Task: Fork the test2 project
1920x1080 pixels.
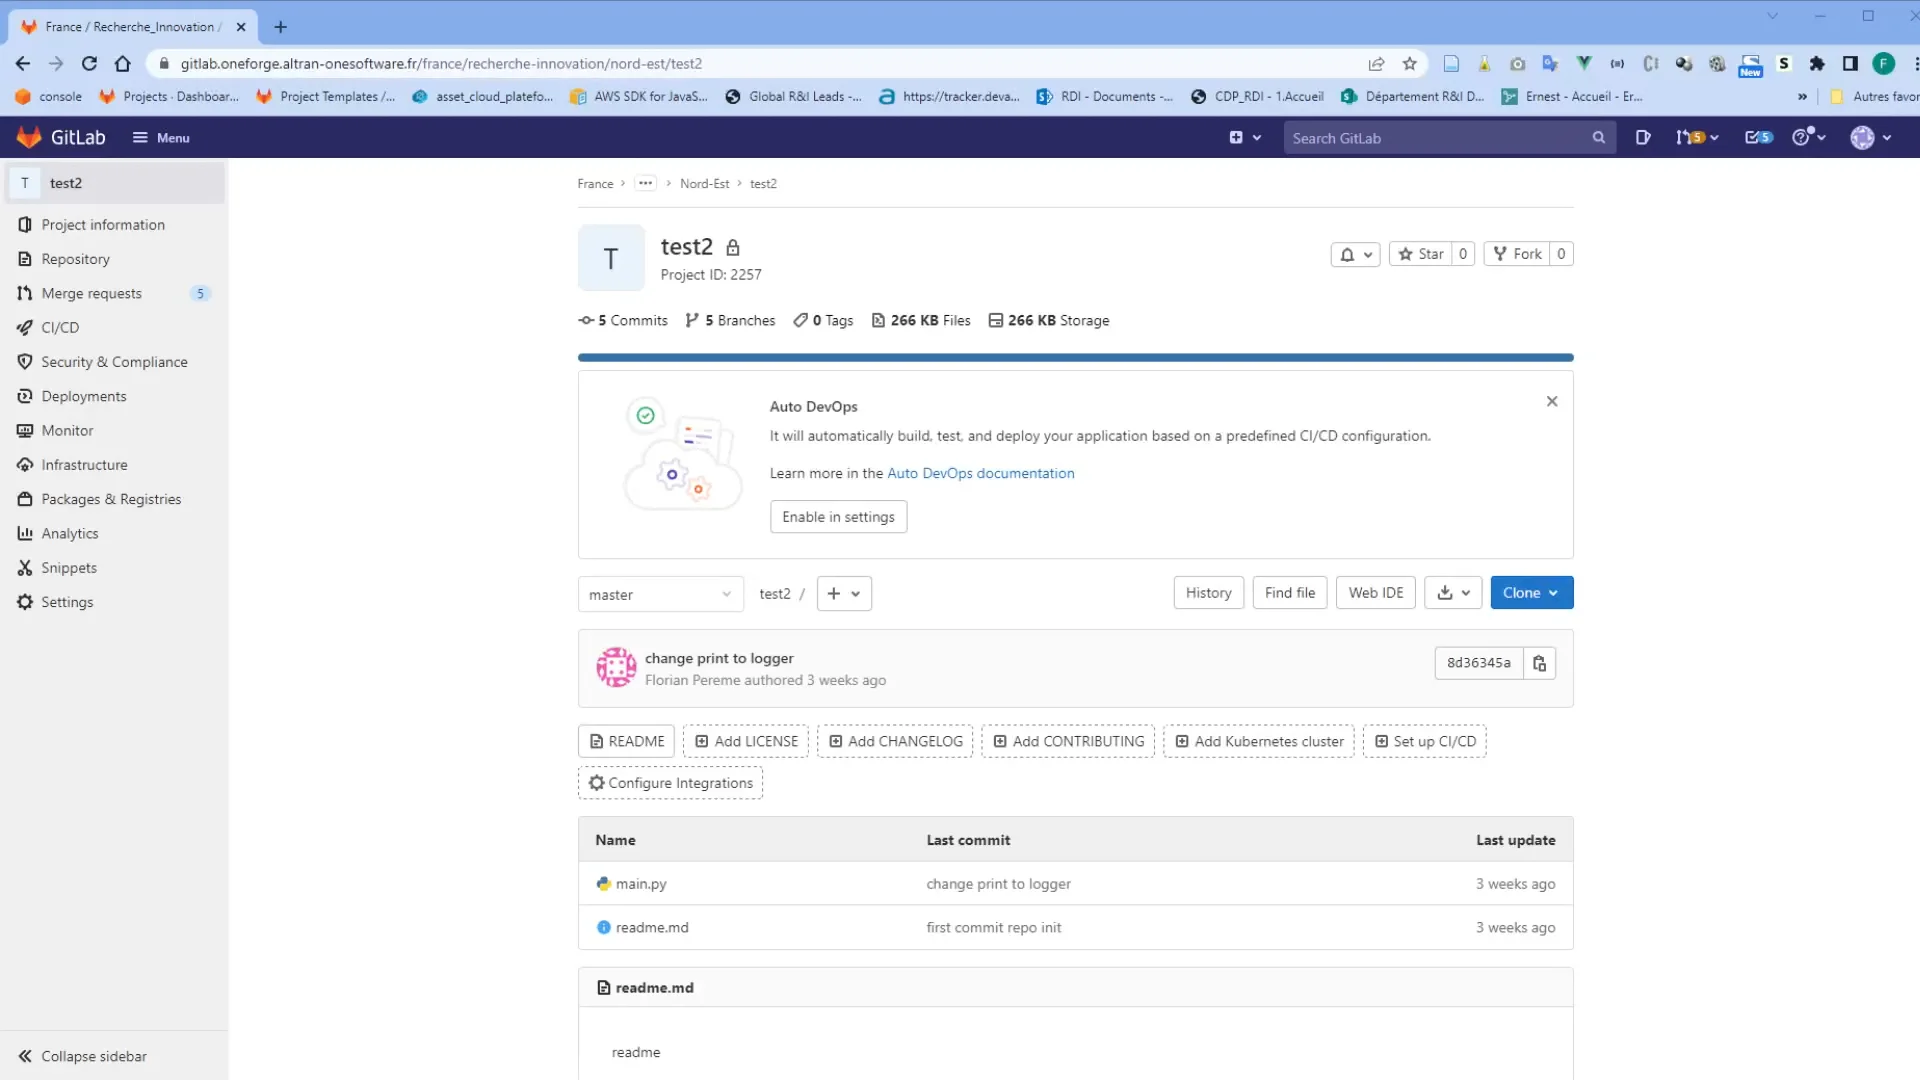Action: coord(1517,254)
